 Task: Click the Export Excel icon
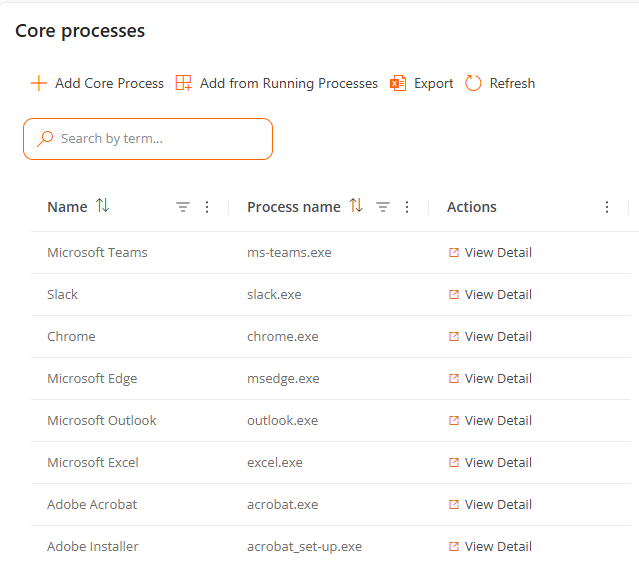point(398,84)
